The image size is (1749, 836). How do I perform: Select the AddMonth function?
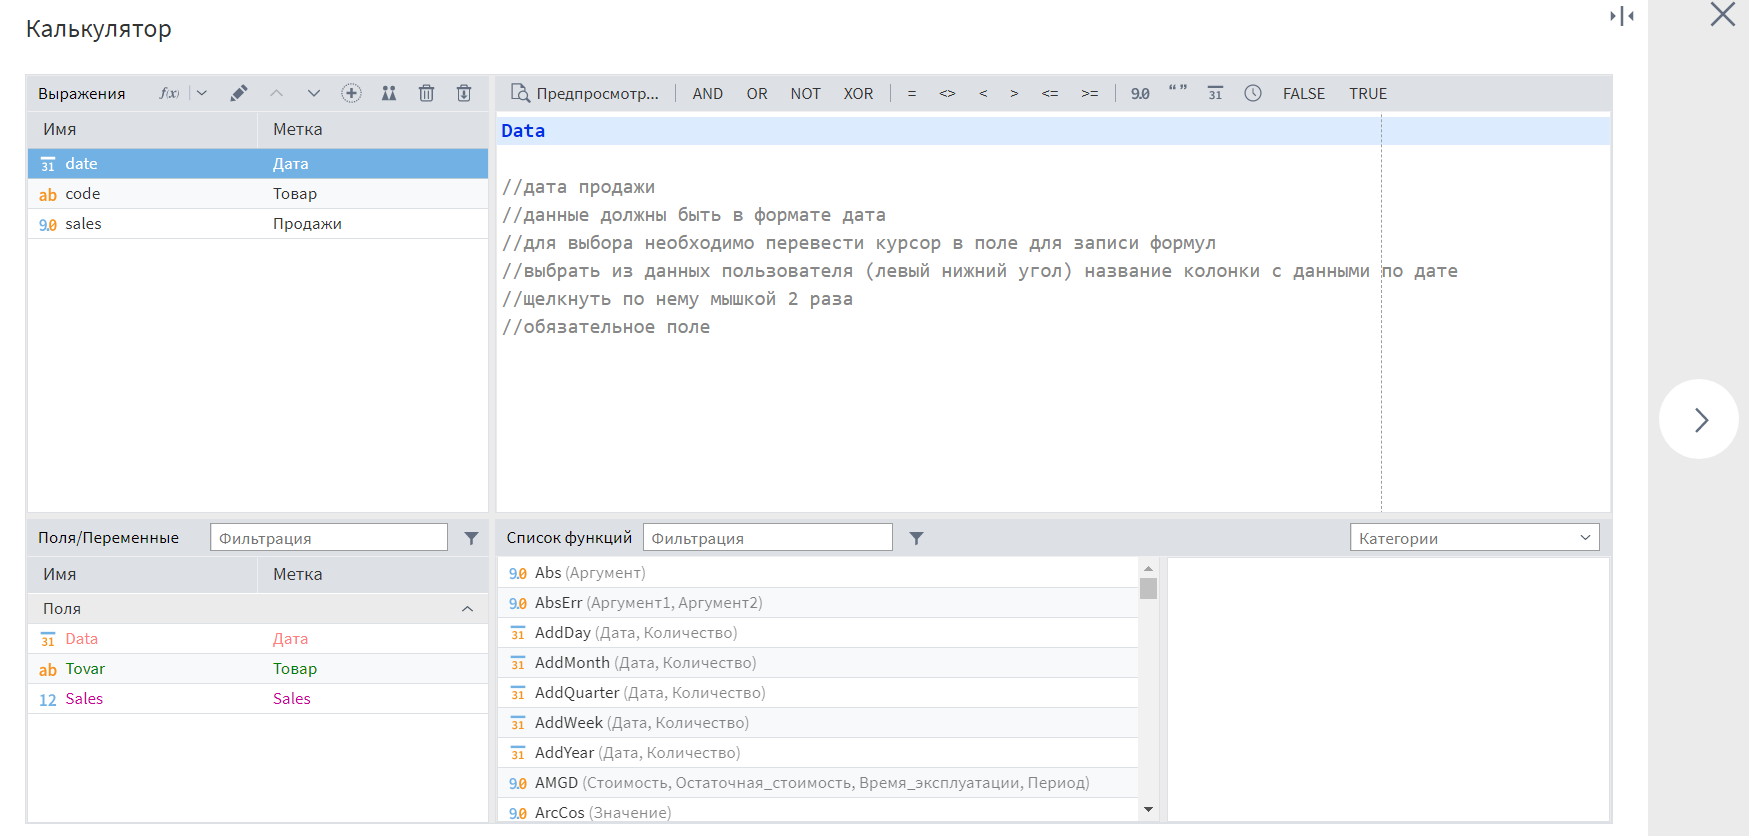818,662
